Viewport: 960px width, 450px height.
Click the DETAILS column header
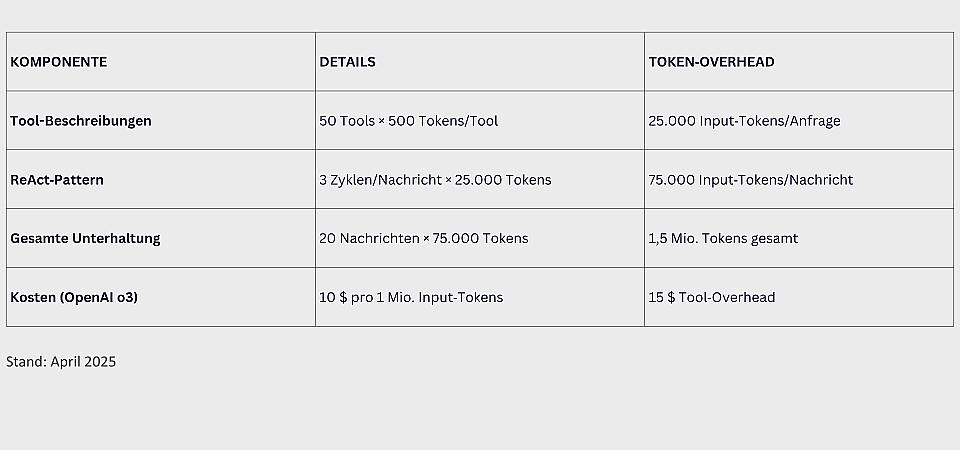(347, 62)
